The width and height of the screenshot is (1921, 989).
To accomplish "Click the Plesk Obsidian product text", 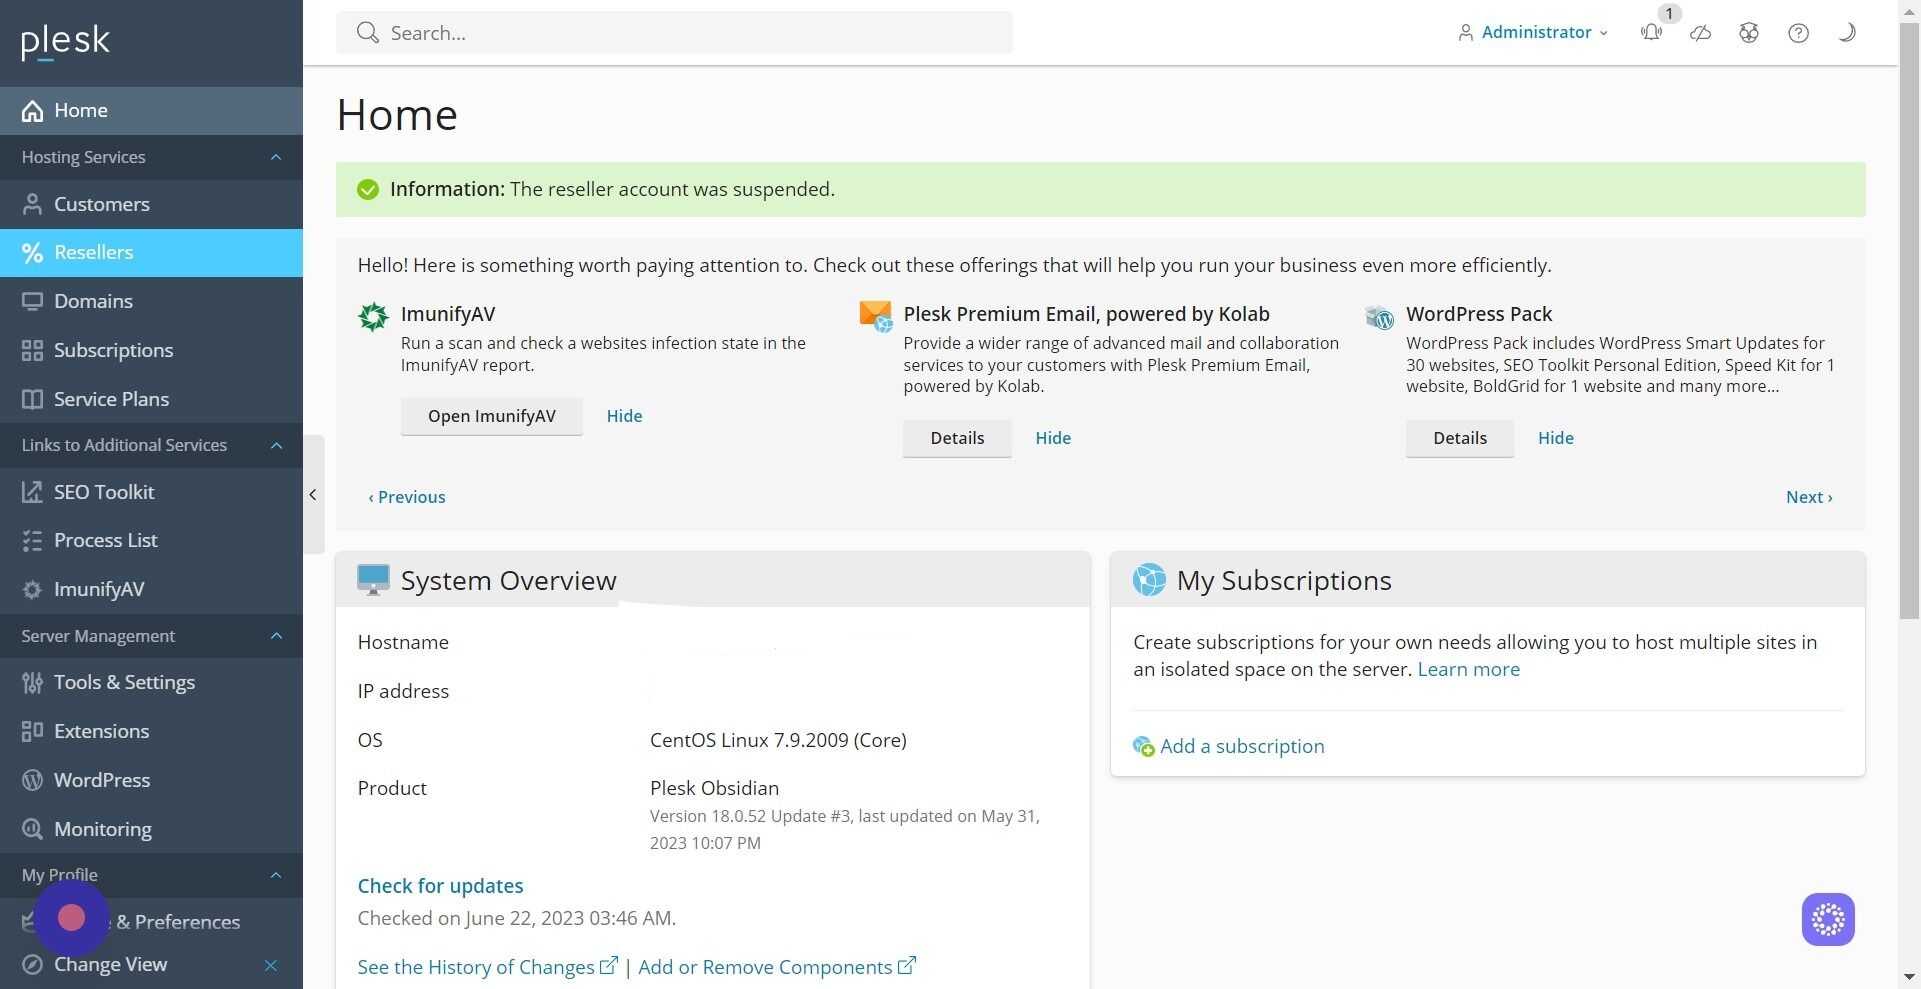I will pos(714,789).
